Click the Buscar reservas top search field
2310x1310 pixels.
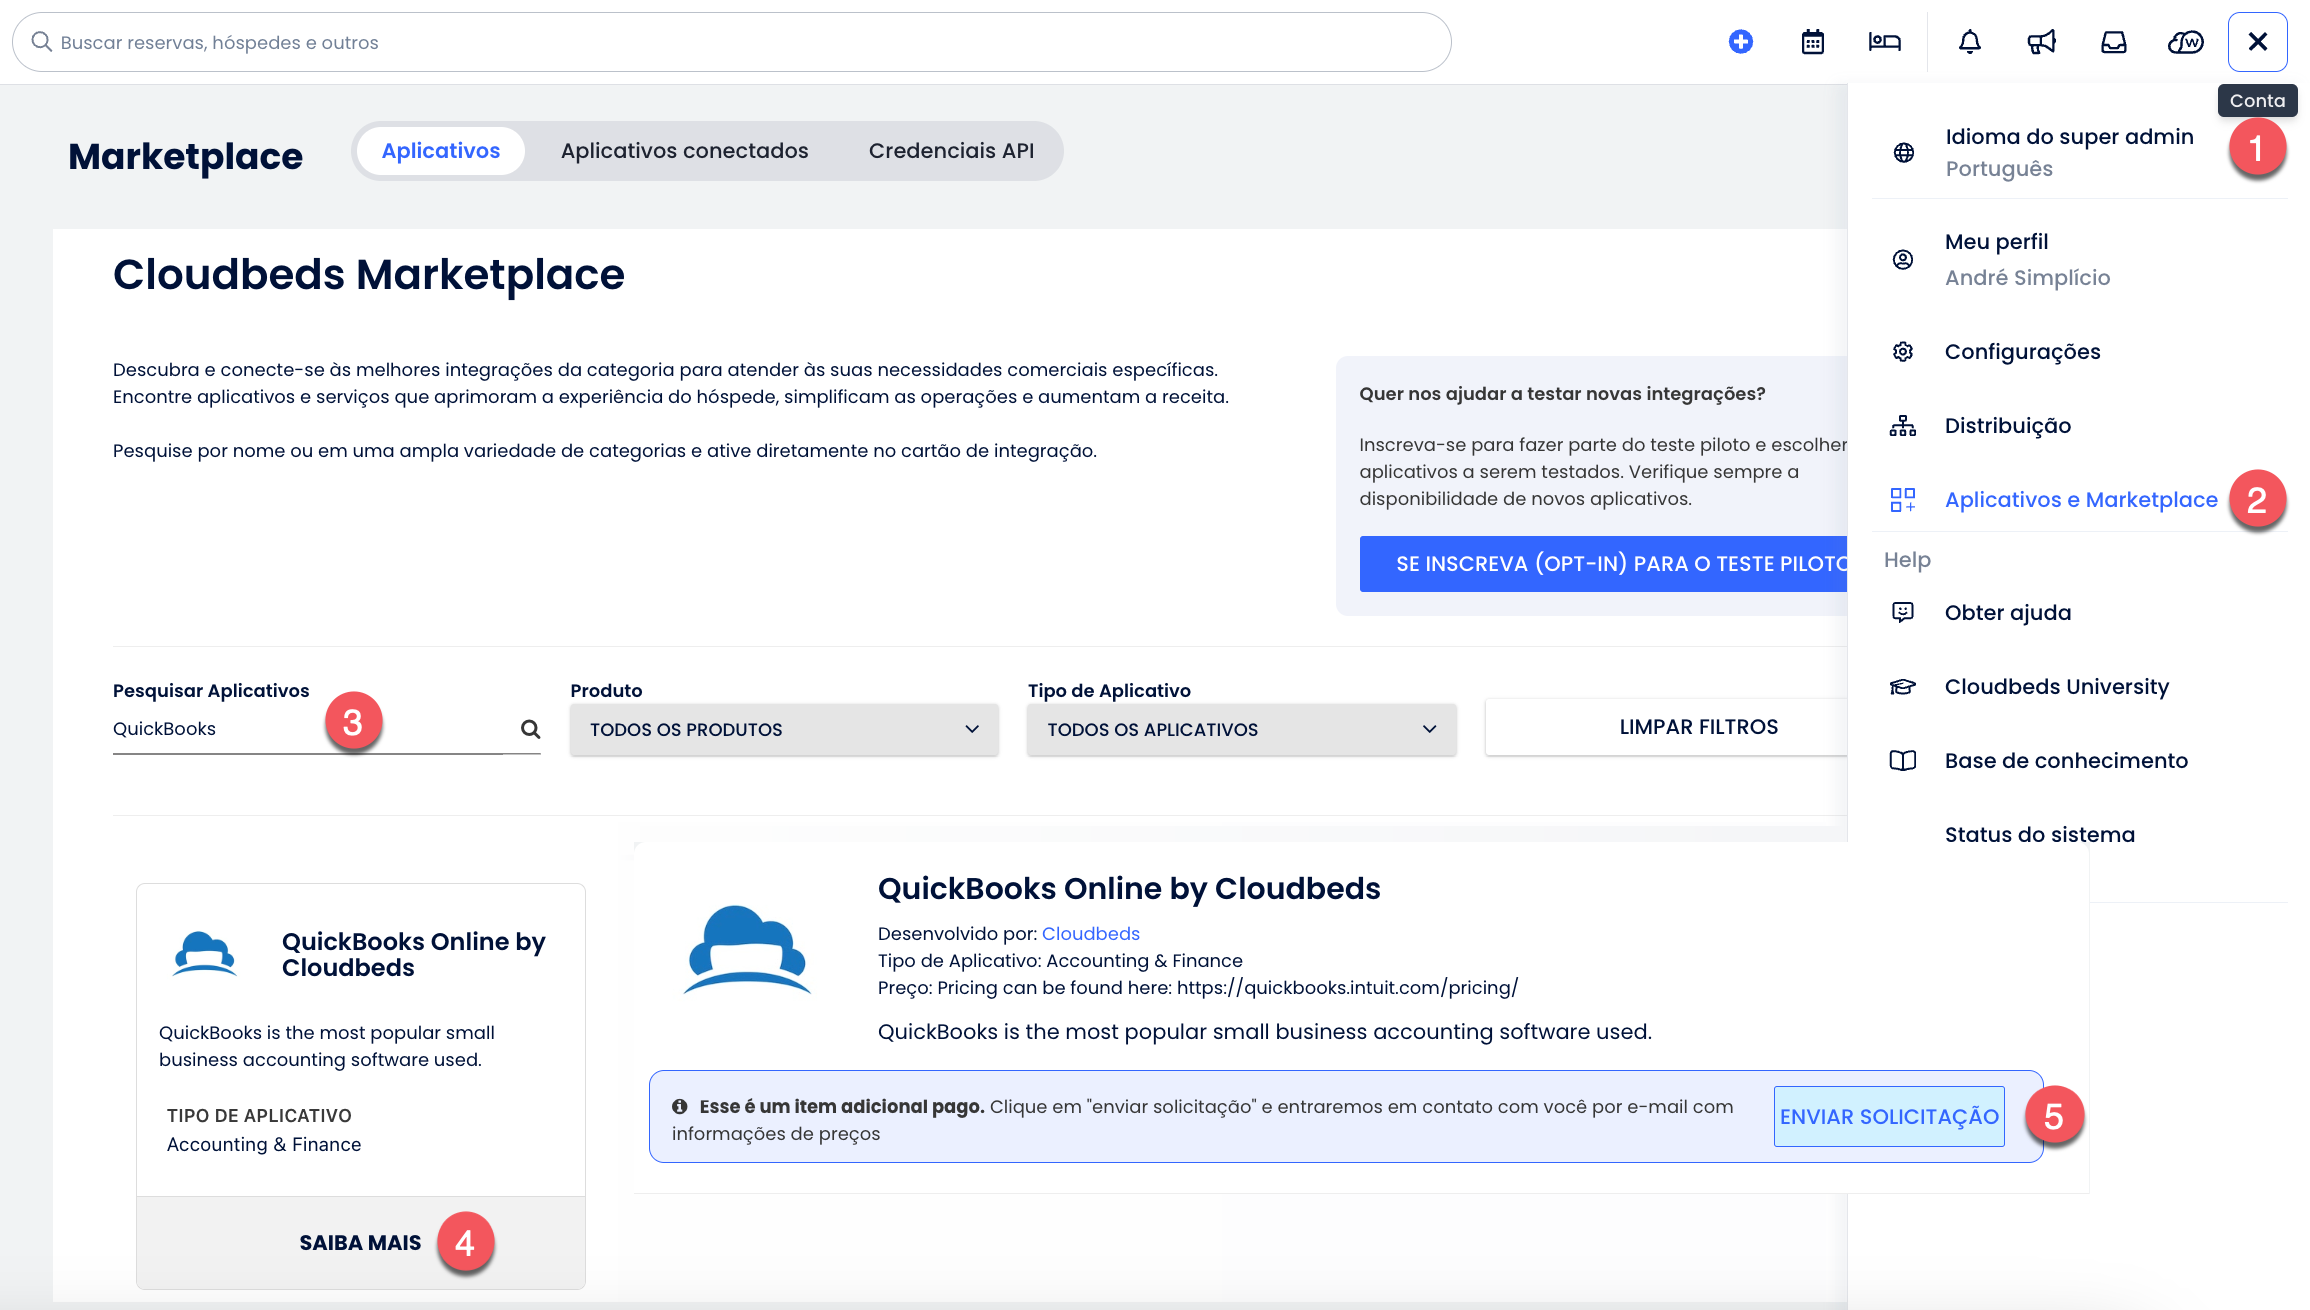pyautogui.click(x=732, y=42)
